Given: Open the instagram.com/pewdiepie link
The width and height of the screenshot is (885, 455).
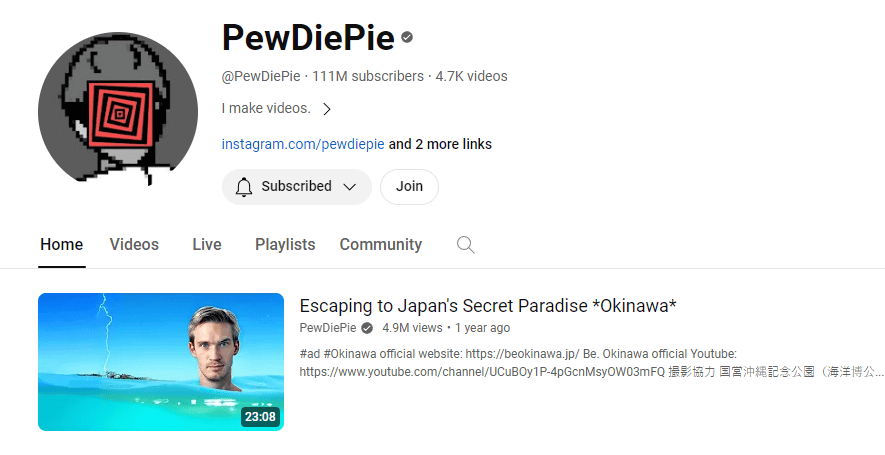Looking at the screenshot, I should click(x=303, y=144).
